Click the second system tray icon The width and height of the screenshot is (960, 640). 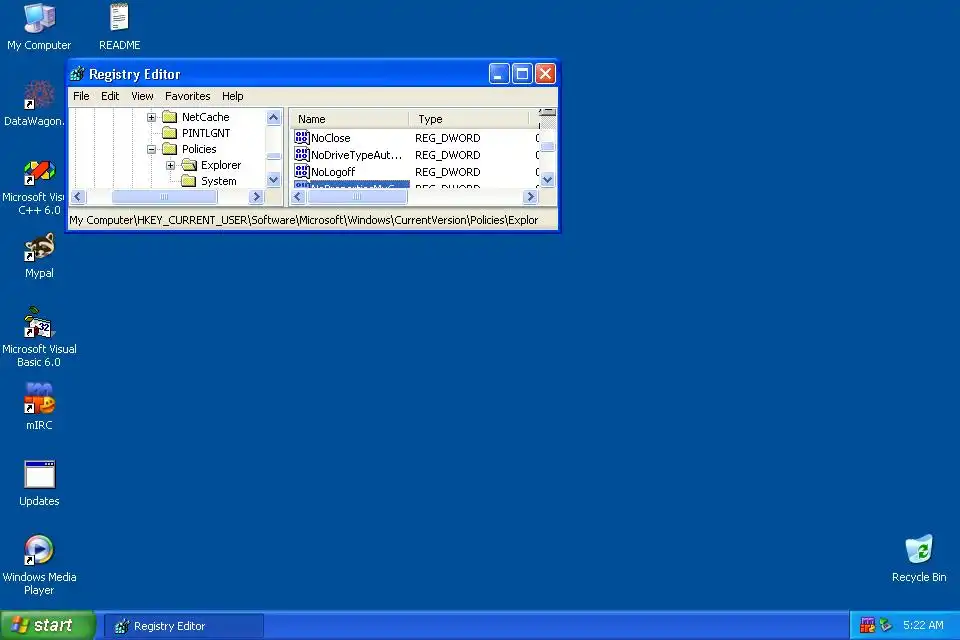coord(885,625)
